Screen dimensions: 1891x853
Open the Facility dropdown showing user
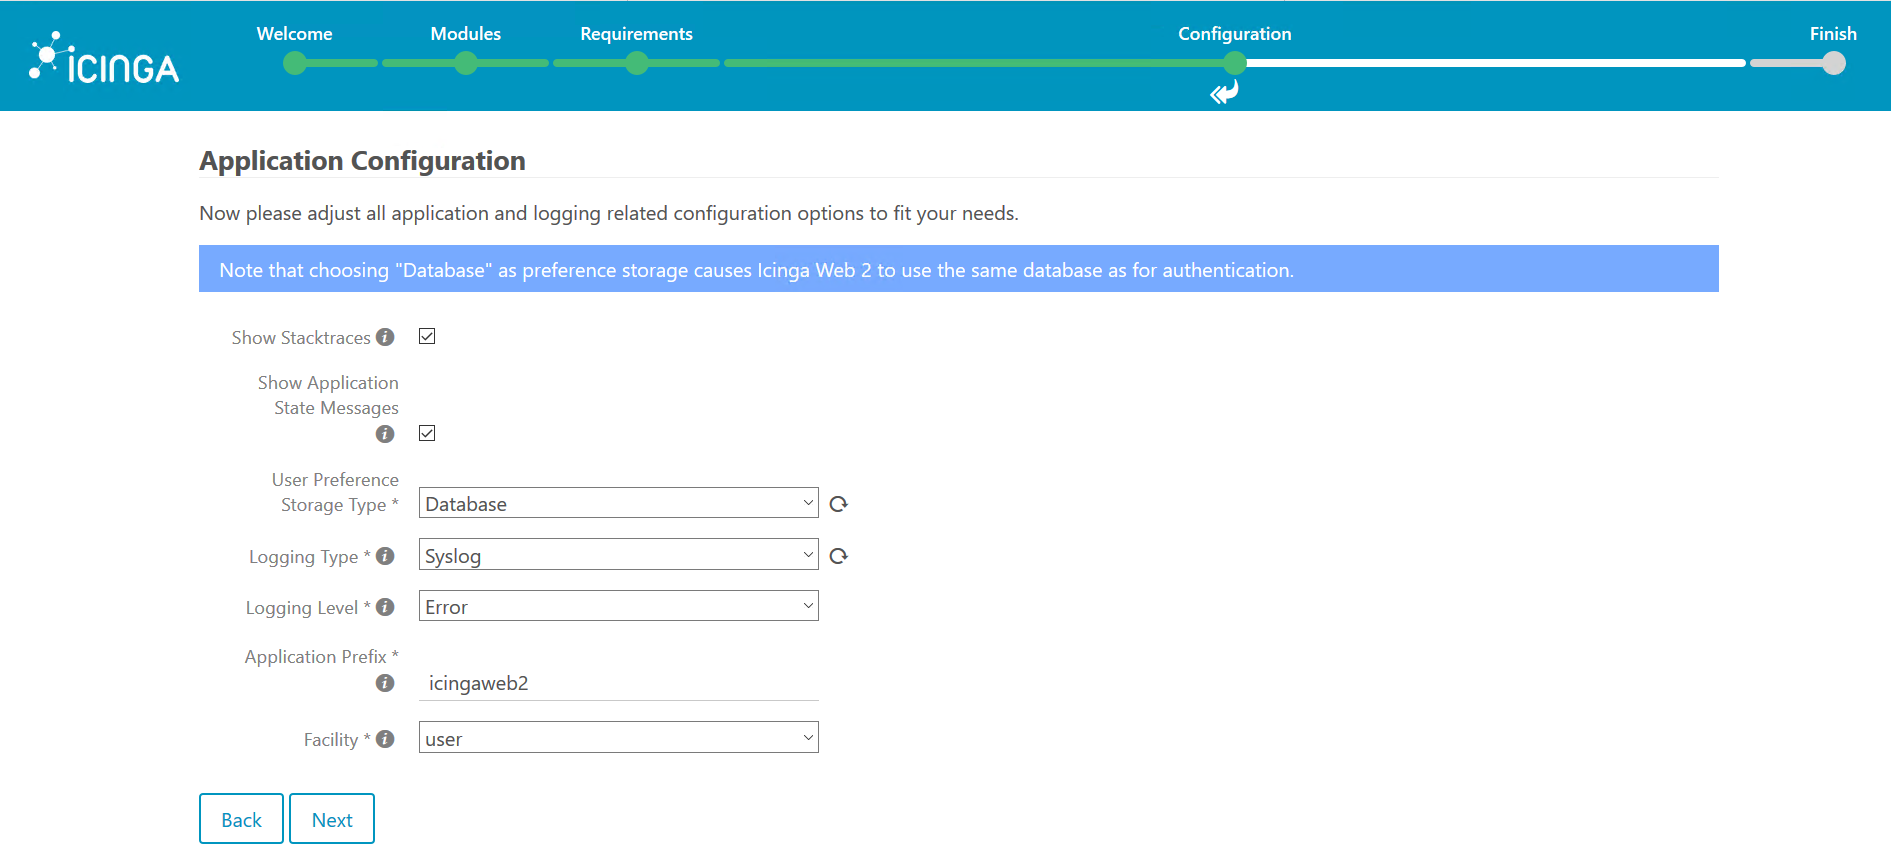coord(618,738)
